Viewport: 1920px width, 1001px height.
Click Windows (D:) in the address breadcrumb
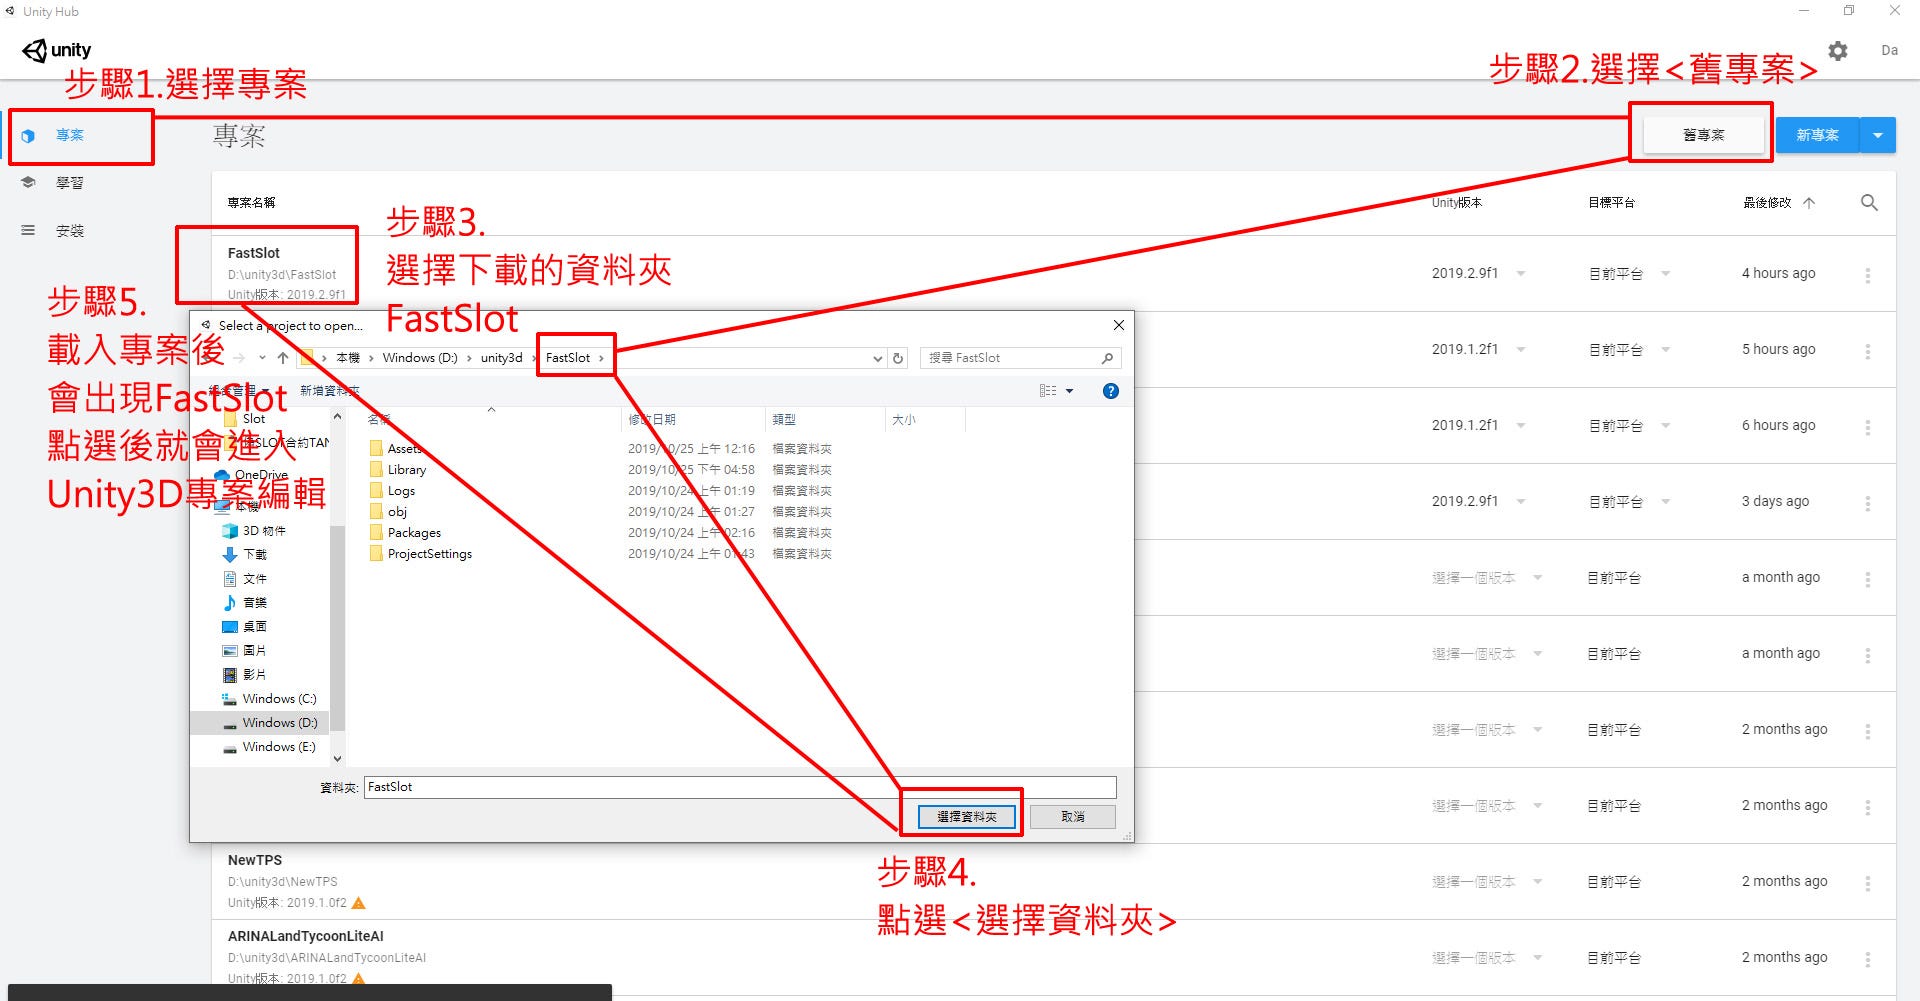420,358
